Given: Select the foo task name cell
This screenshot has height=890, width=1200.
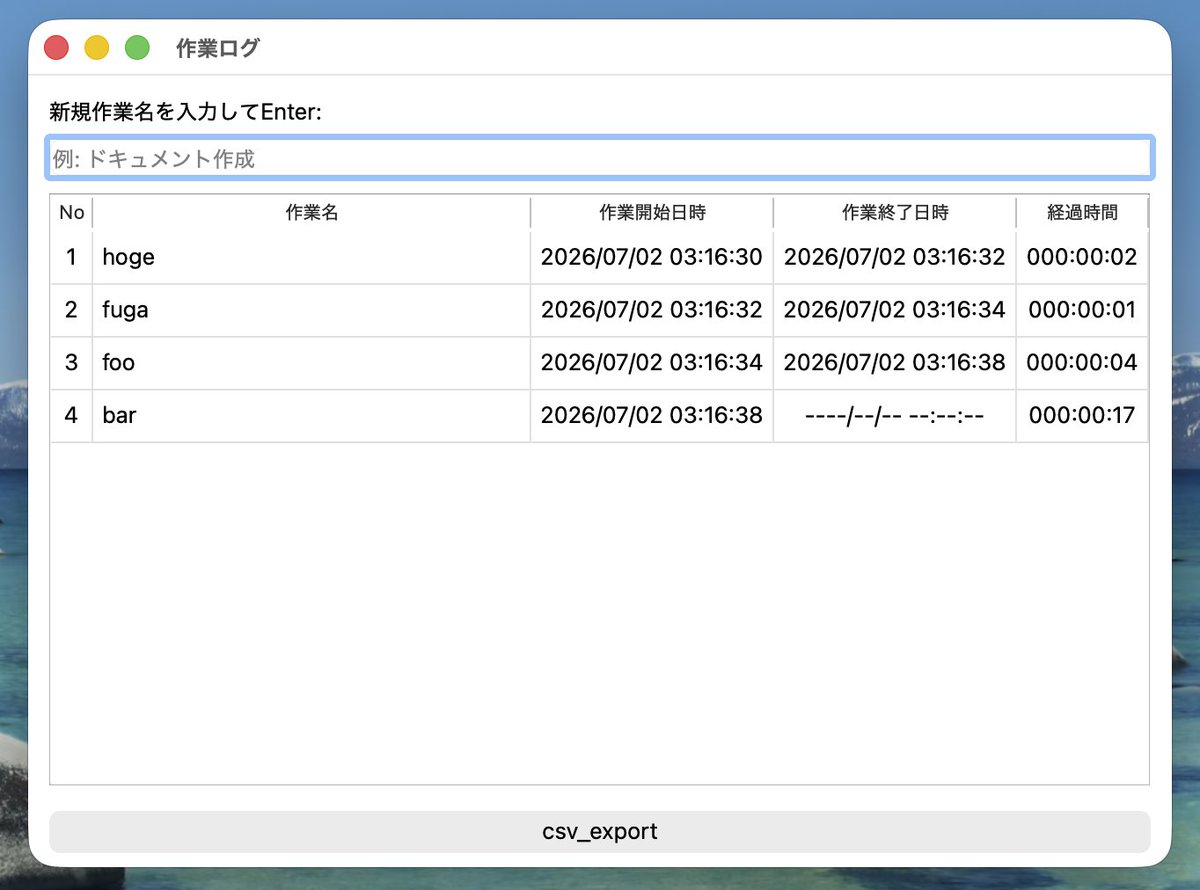Looking at the screenshot, I should tap(311, 363).
